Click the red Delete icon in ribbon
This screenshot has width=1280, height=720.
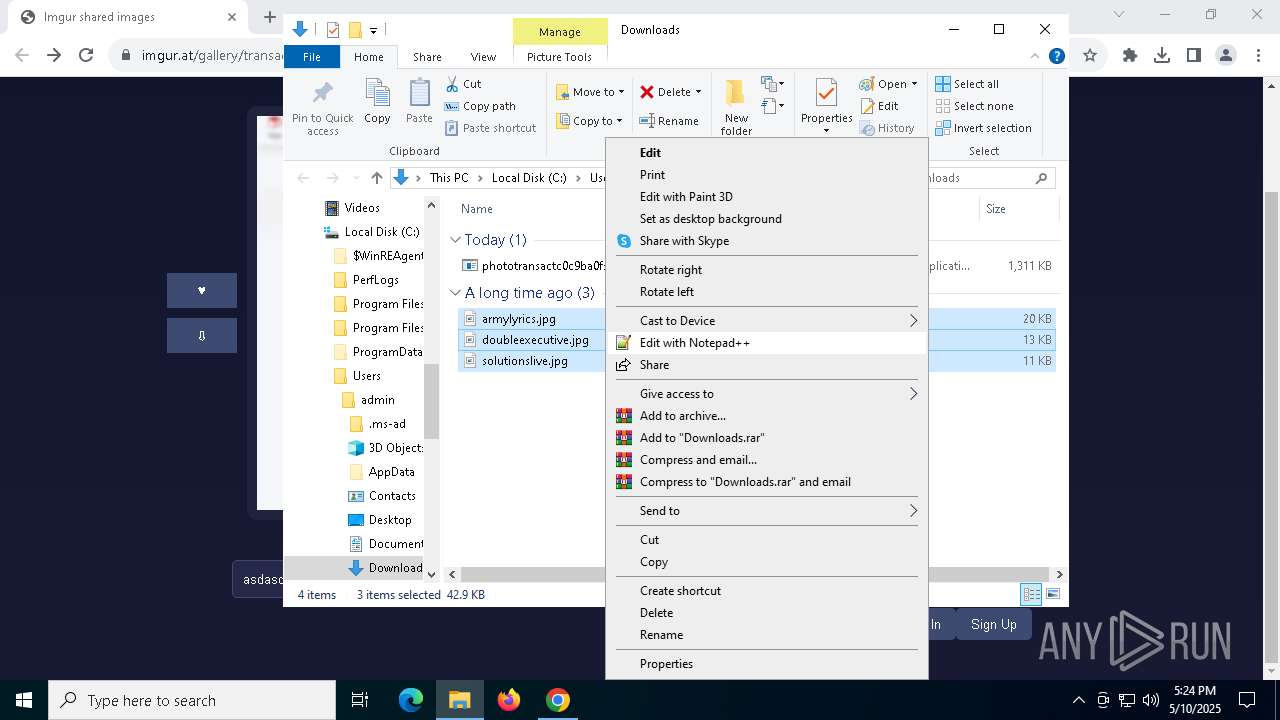[647, 92]
